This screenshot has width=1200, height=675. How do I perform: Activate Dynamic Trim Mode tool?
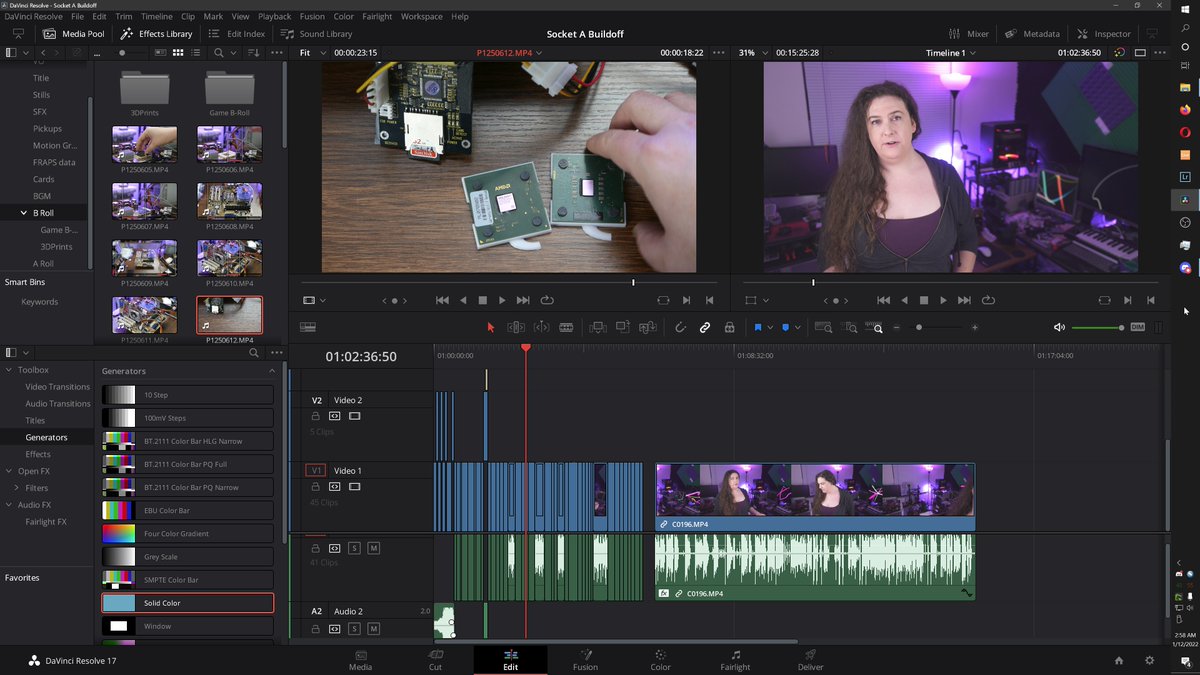click(541, 327)
